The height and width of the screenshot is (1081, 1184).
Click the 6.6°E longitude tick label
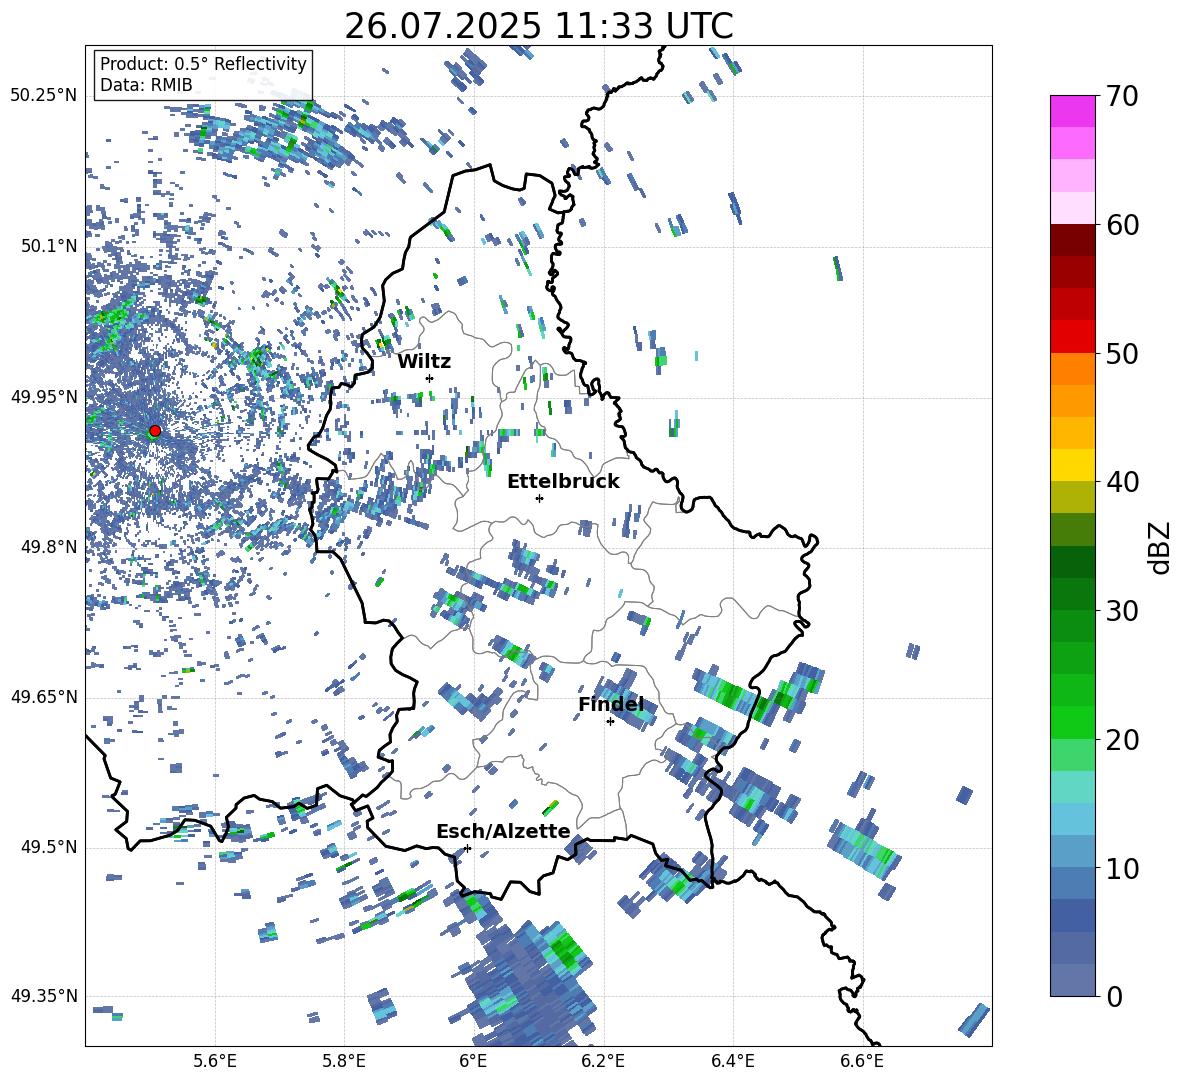tap(862, 1061)
